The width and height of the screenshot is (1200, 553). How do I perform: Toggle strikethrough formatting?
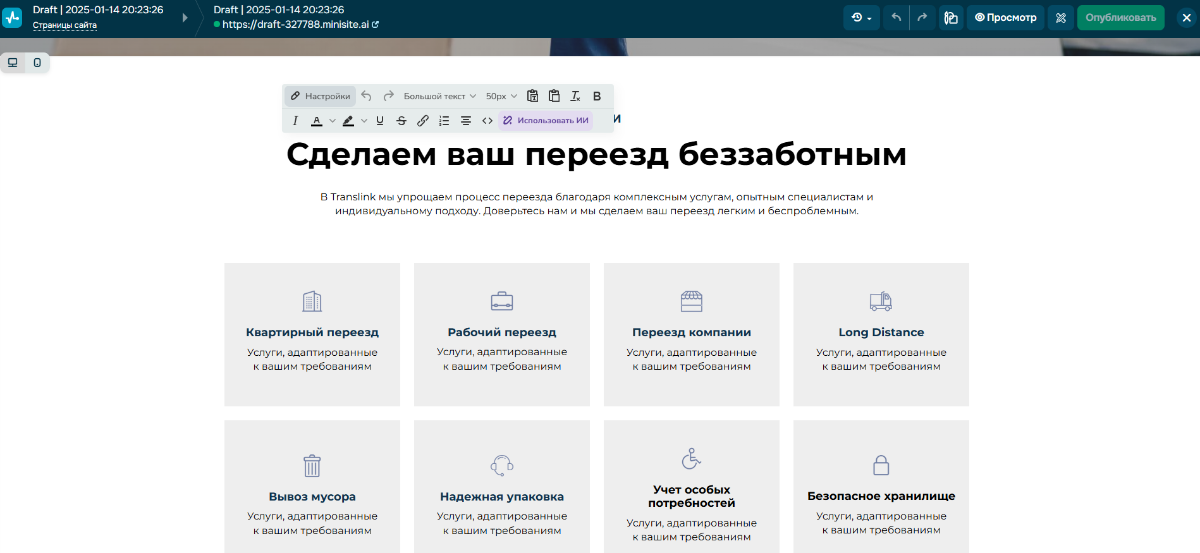tap(401, 121)
